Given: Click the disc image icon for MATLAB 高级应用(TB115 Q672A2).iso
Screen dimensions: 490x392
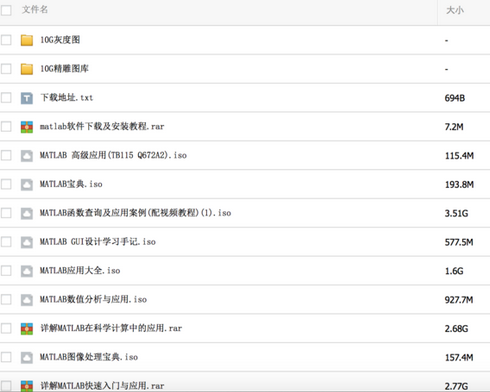Looking at the screenshot, I should click(27, 156).
